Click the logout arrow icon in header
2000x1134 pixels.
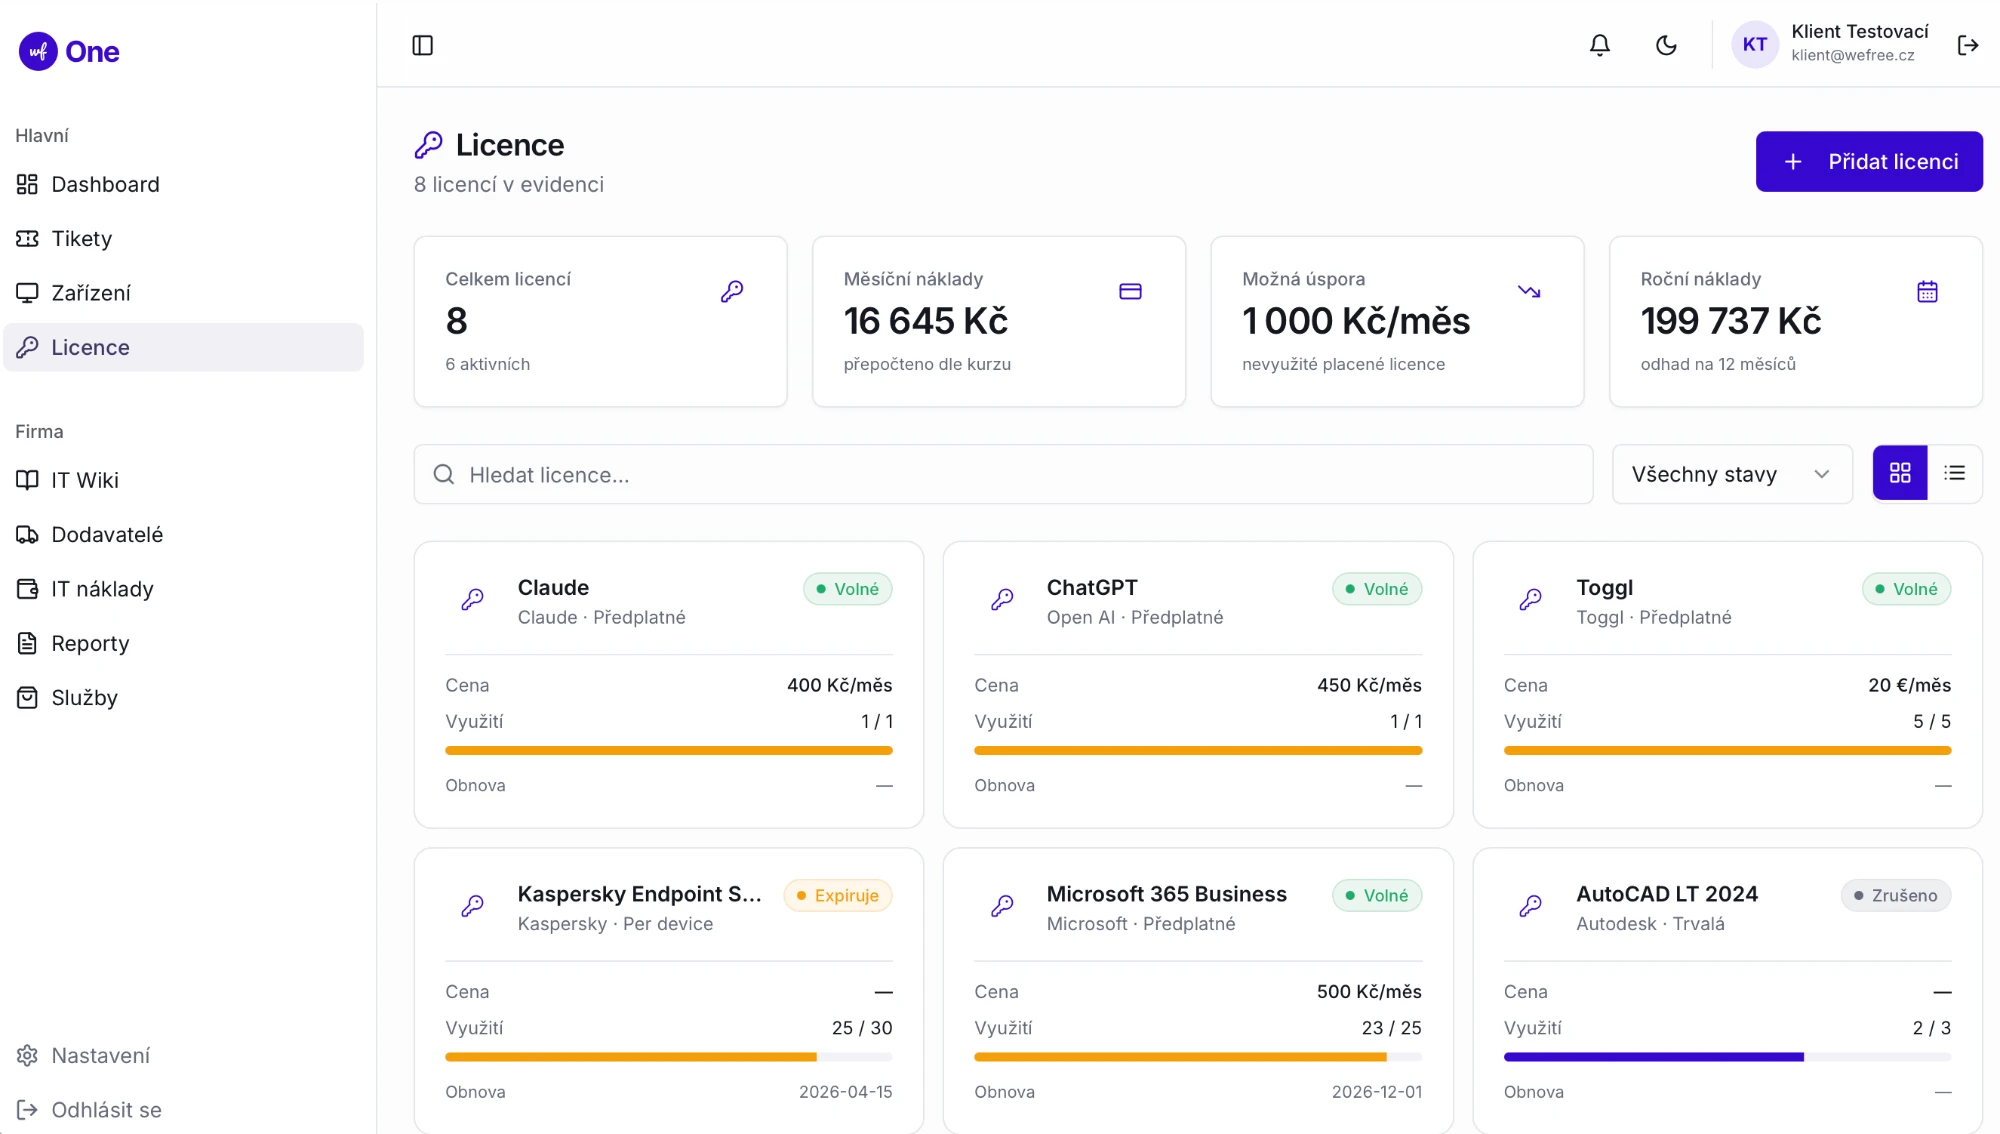point(1968,45)
